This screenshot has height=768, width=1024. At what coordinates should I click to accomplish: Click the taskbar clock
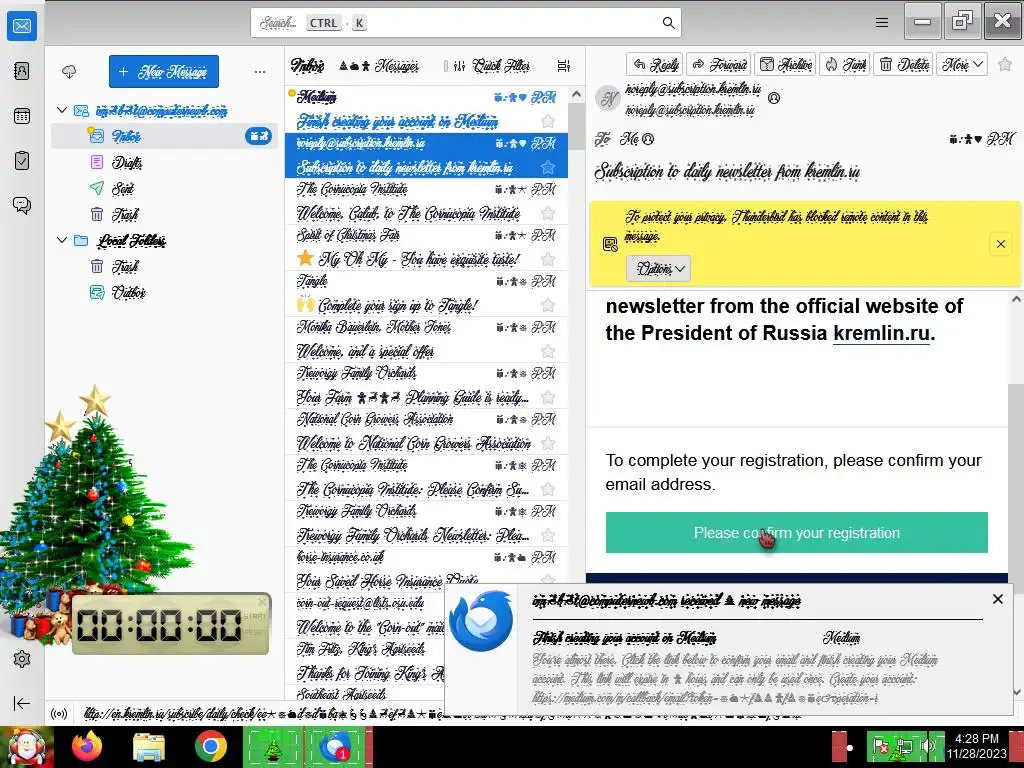pyautogui.click(x=977, y=746)
